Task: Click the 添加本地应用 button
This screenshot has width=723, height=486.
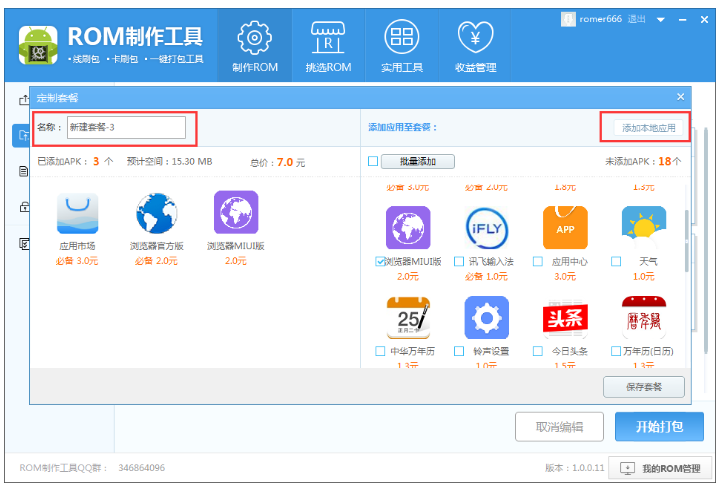Action: tap(648, 128)
